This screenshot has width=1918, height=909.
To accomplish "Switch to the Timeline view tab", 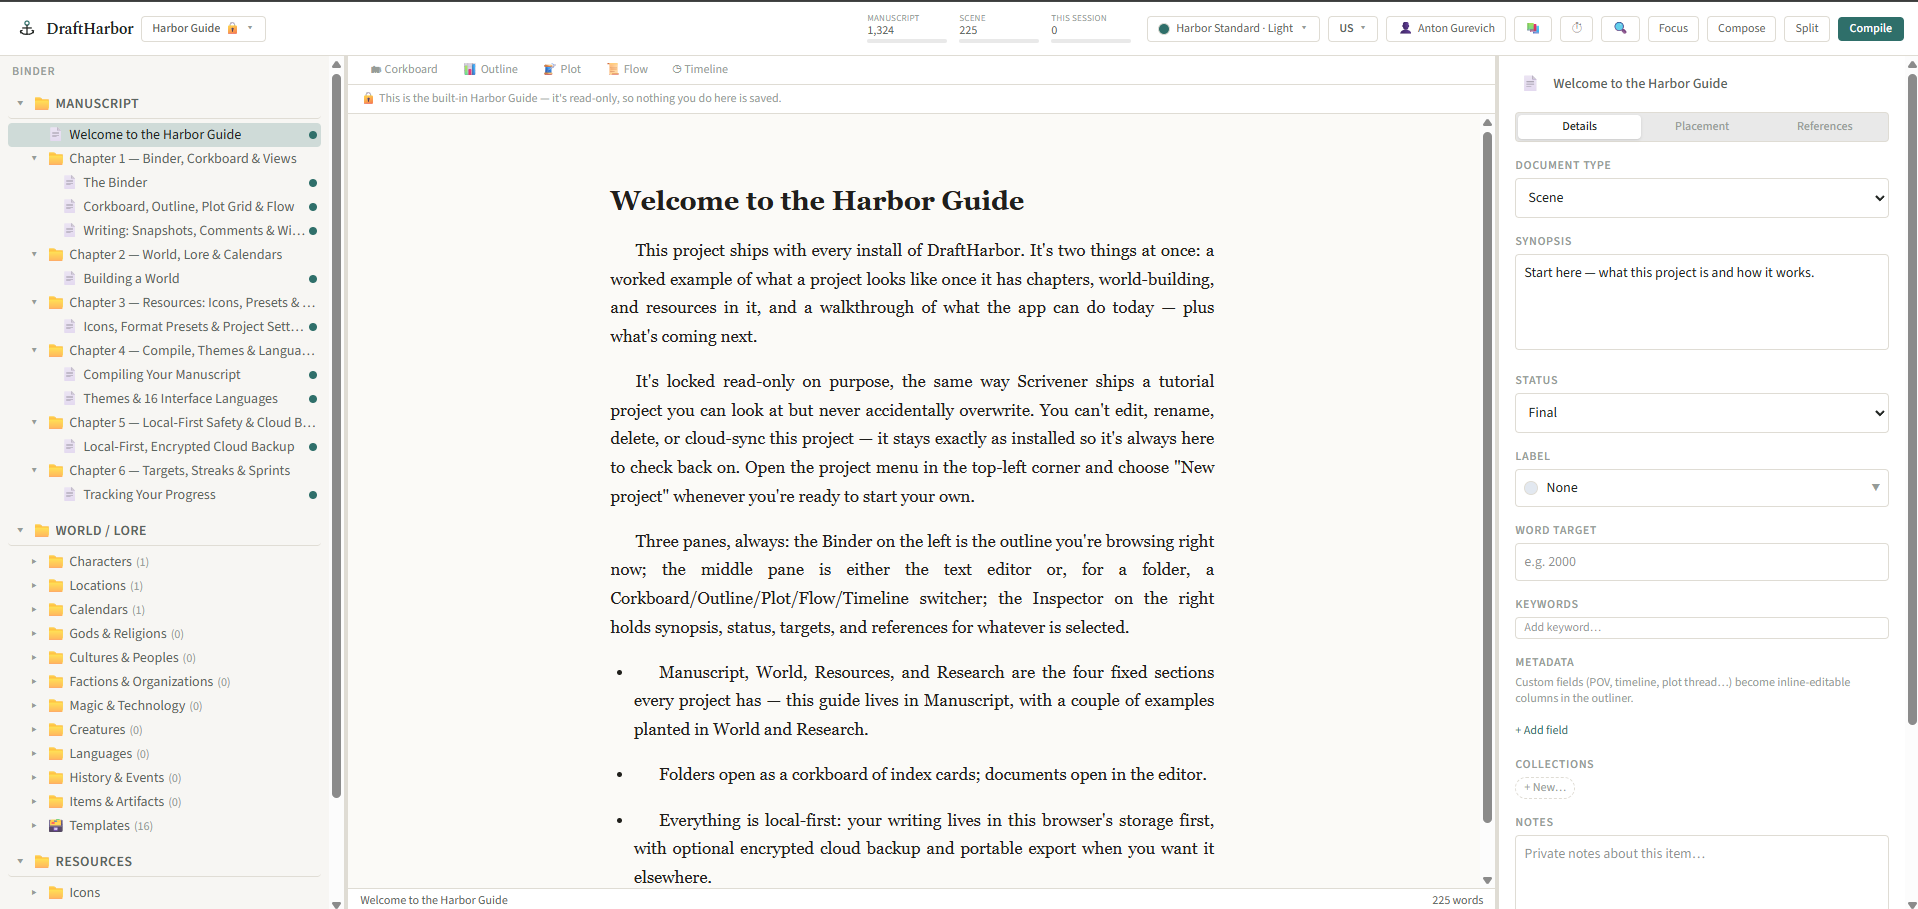I will 700,69.
